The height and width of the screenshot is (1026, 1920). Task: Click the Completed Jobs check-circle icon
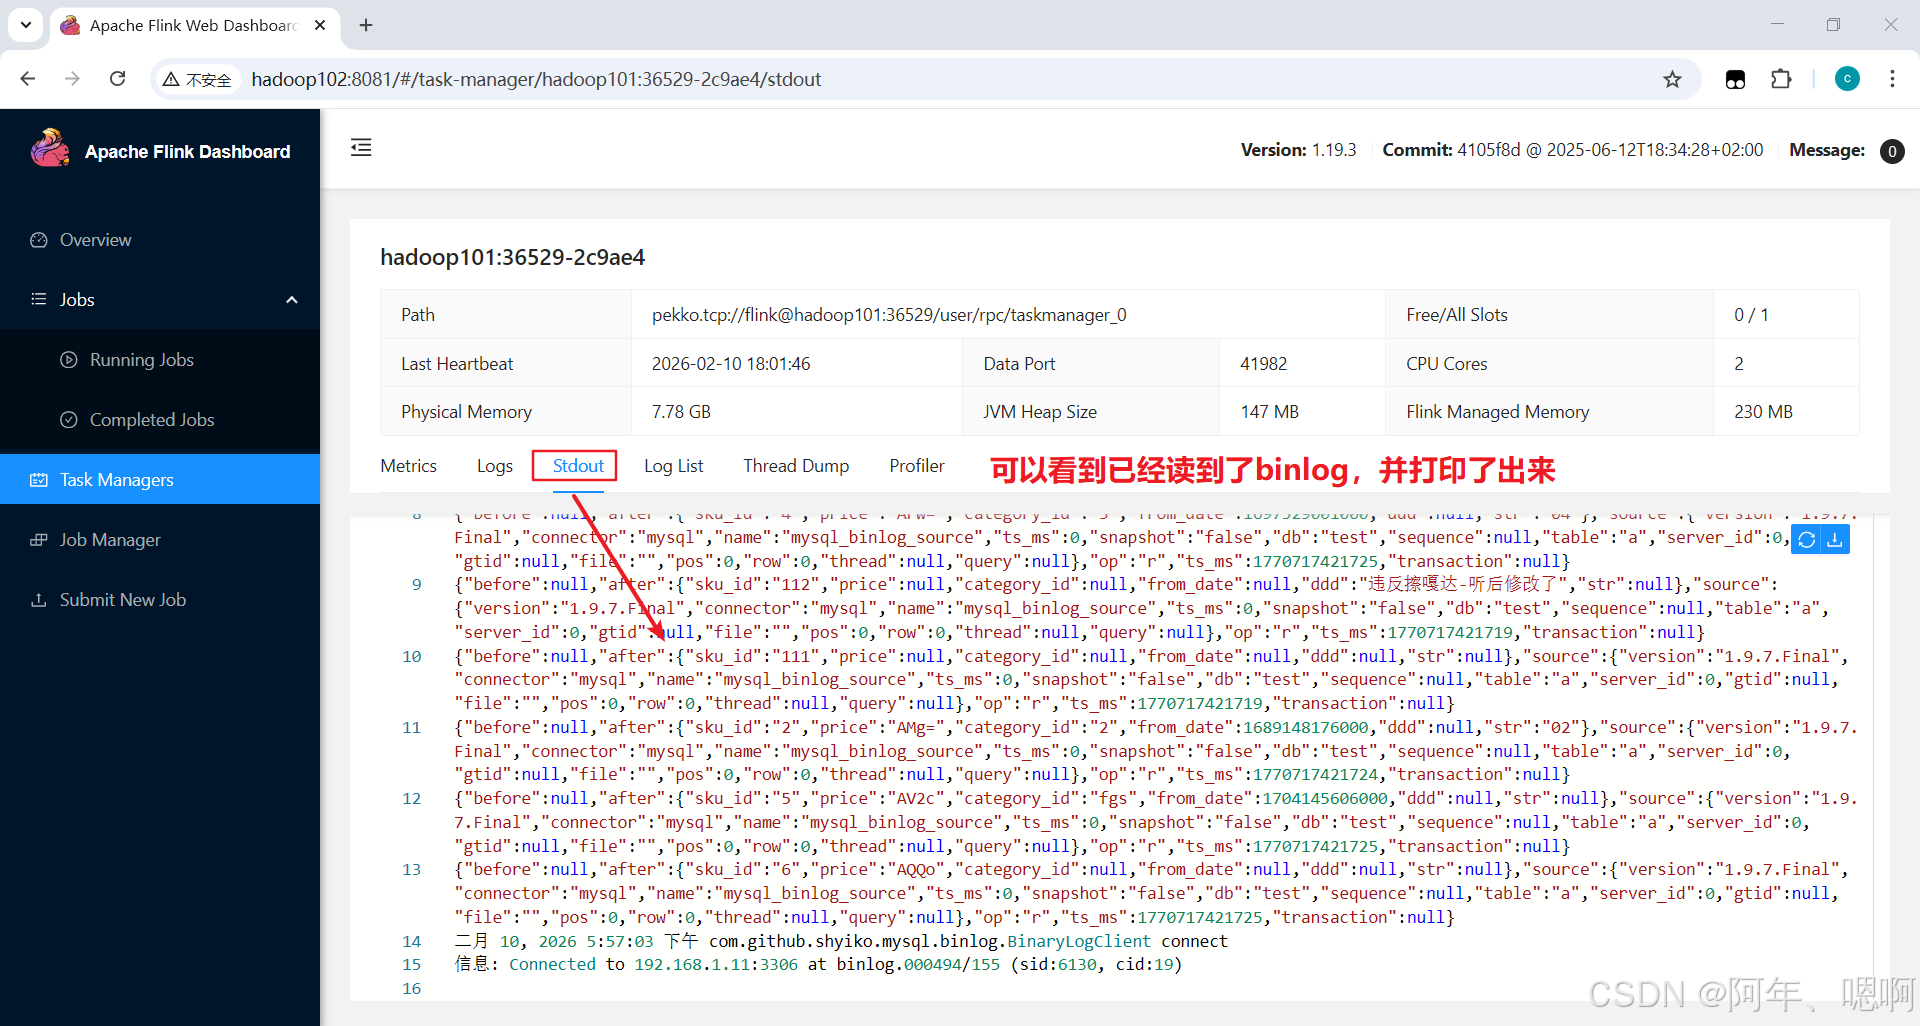click(x=69, y=420)
